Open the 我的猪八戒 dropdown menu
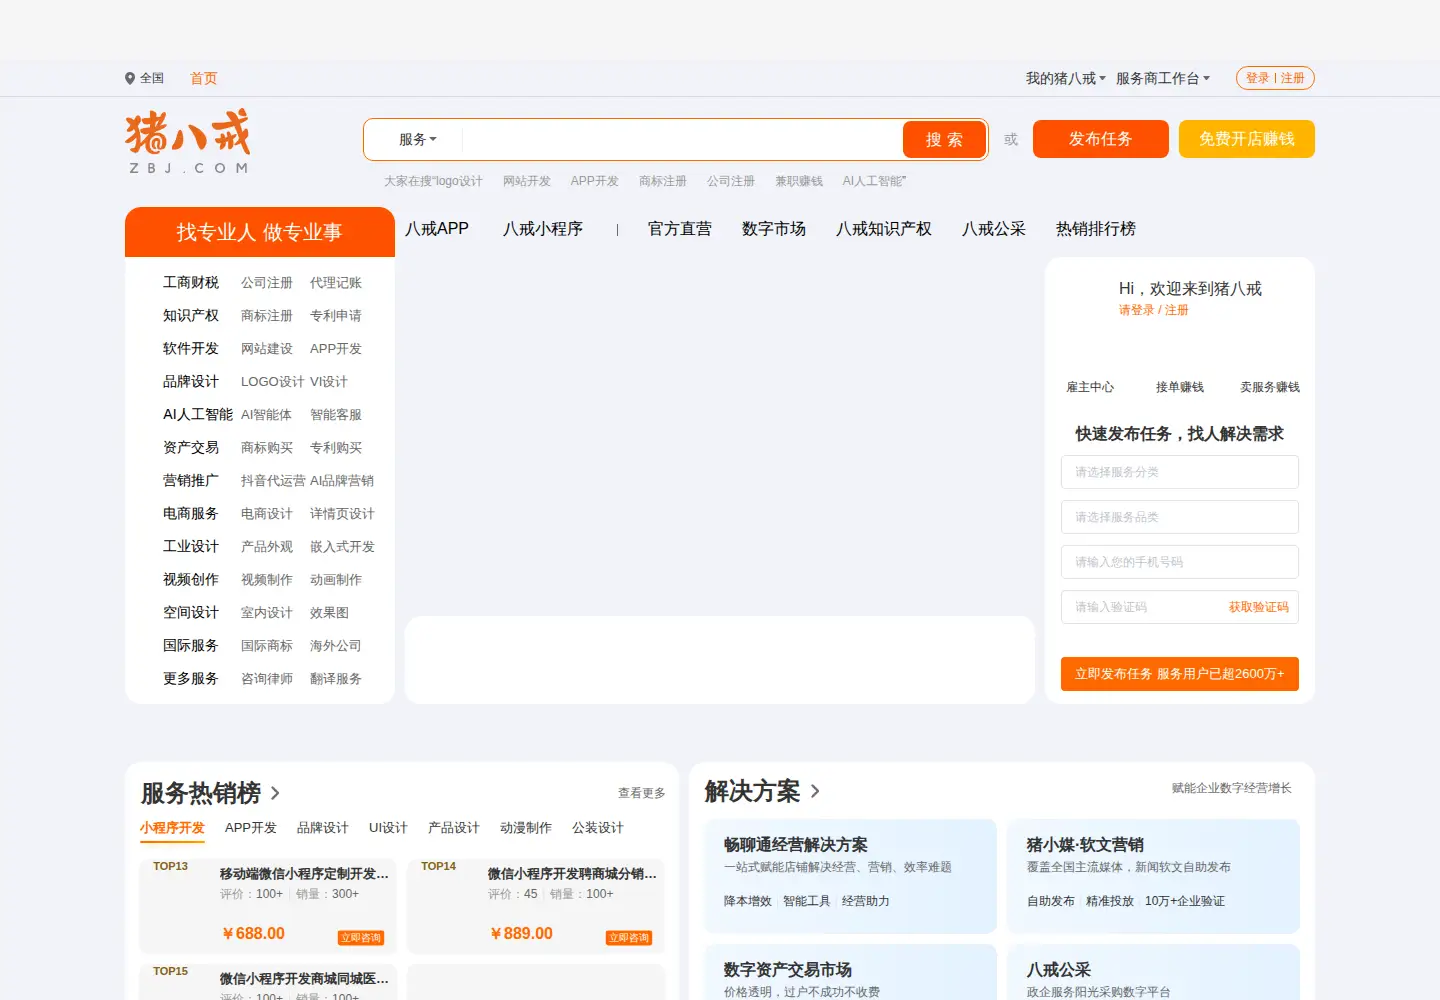The image size is (1440, 1000). point(1066,78)
